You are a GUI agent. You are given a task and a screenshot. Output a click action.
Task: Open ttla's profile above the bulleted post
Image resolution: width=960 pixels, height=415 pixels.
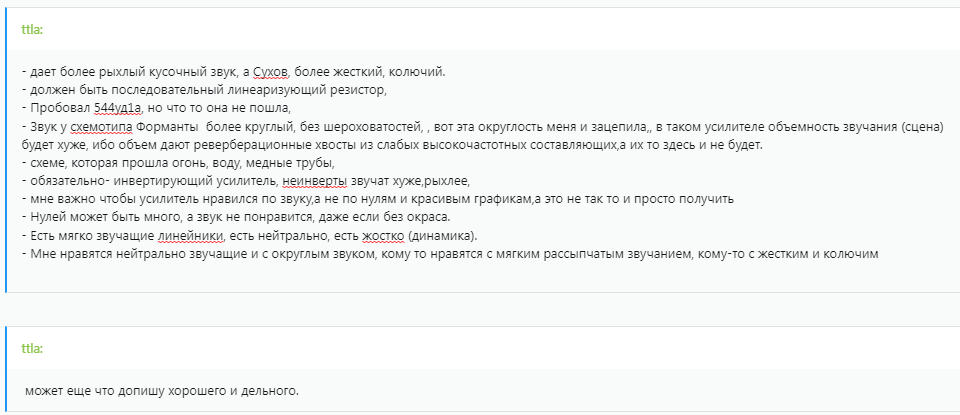click(31, 28)
